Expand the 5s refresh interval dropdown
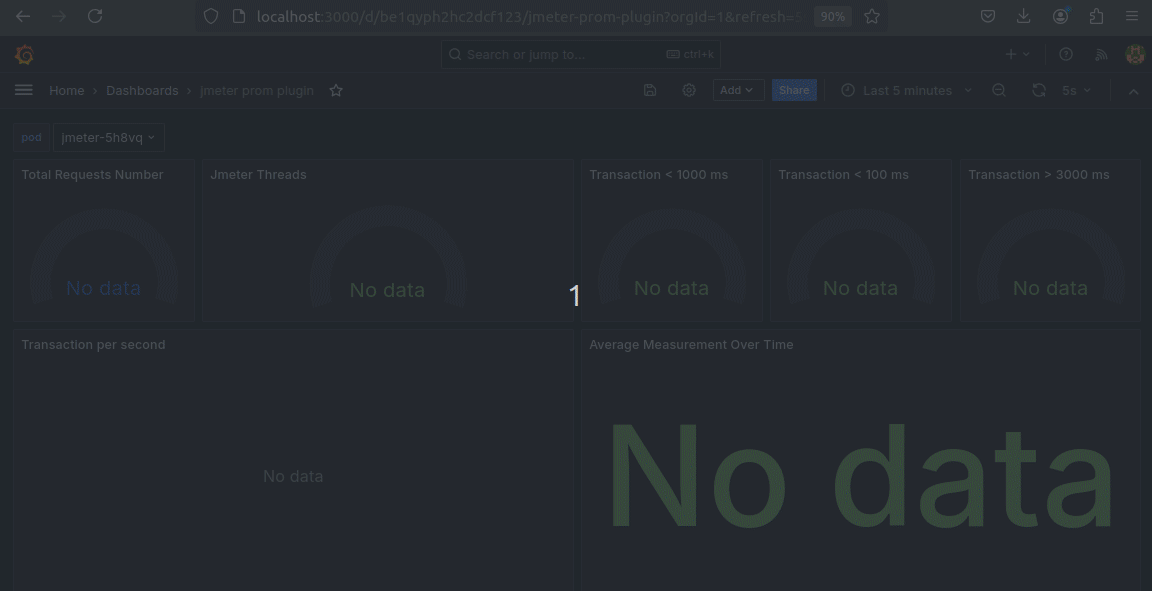The width and height of the screenshot is (1152, 591). tap(1077, 90)
